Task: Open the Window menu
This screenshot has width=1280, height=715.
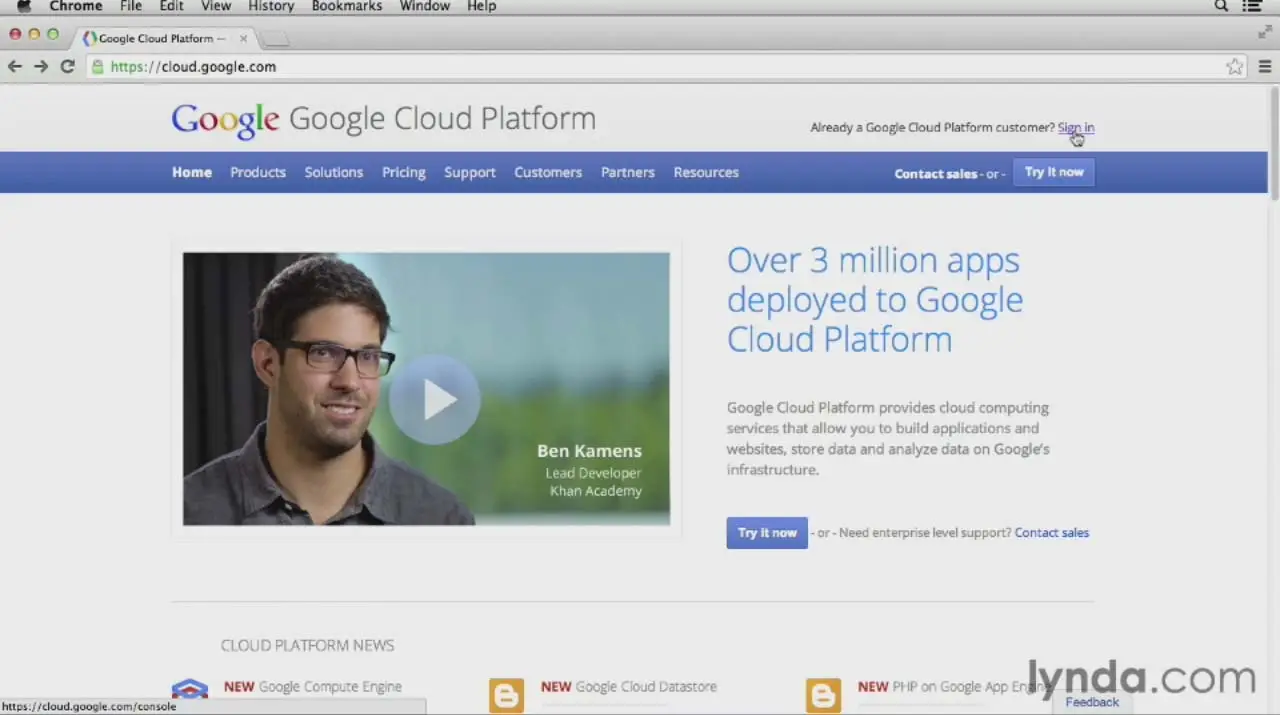Action: coord(425,6)
